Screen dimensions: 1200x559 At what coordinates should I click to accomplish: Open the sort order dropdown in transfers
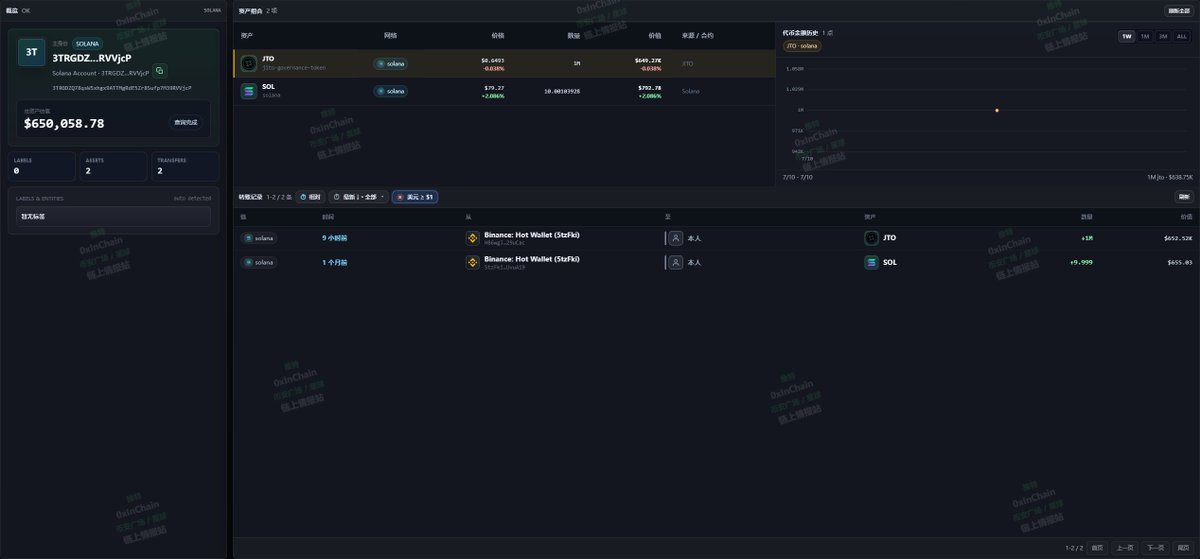pos(359,197)
